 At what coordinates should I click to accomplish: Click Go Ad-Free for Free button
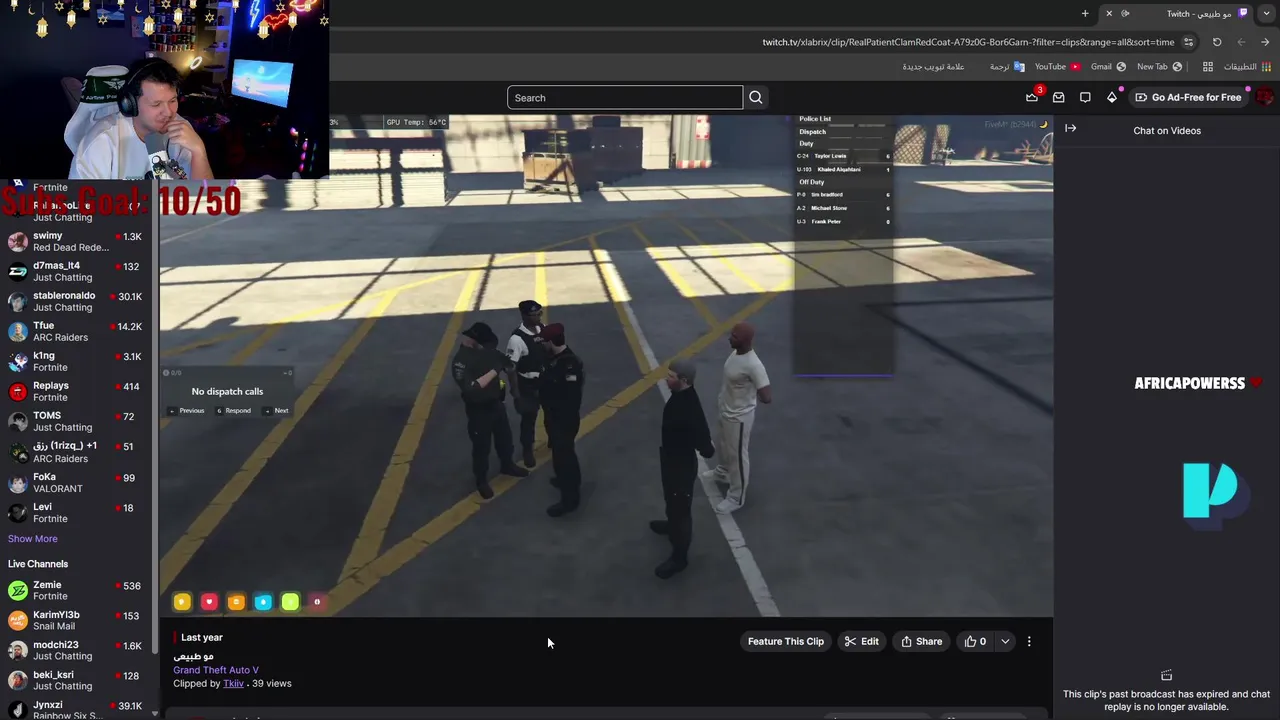click(1188, 97)
